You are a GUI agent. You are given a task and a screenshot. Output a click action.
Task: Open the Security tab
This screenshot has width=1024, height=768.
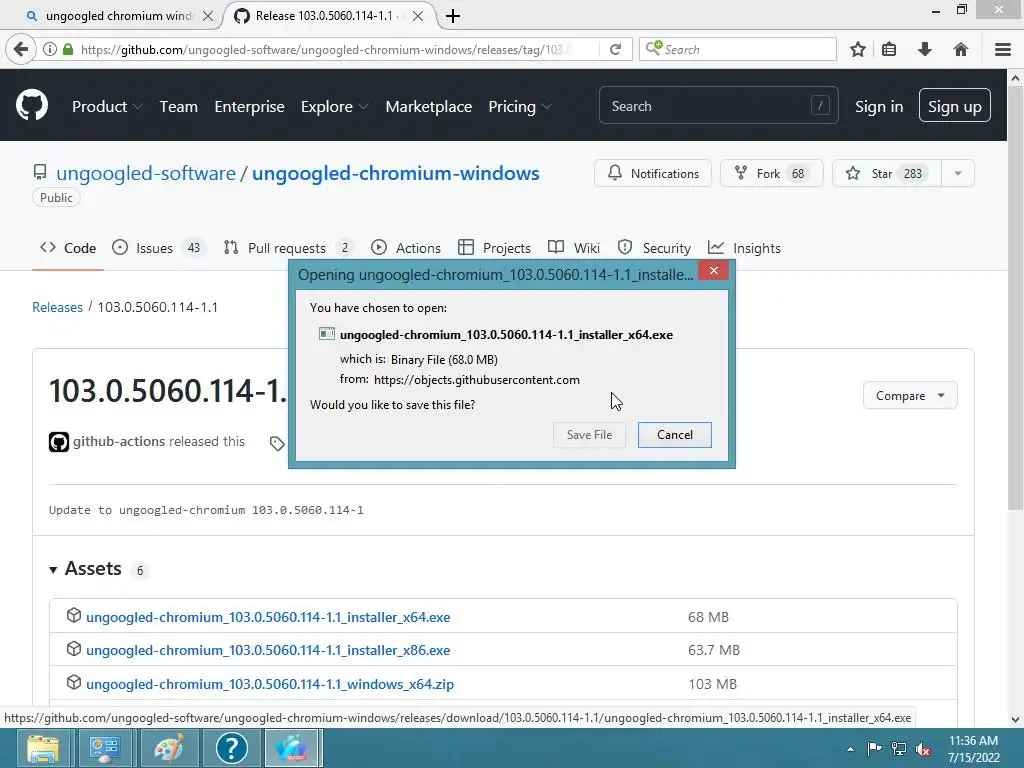tap(654, 248)
